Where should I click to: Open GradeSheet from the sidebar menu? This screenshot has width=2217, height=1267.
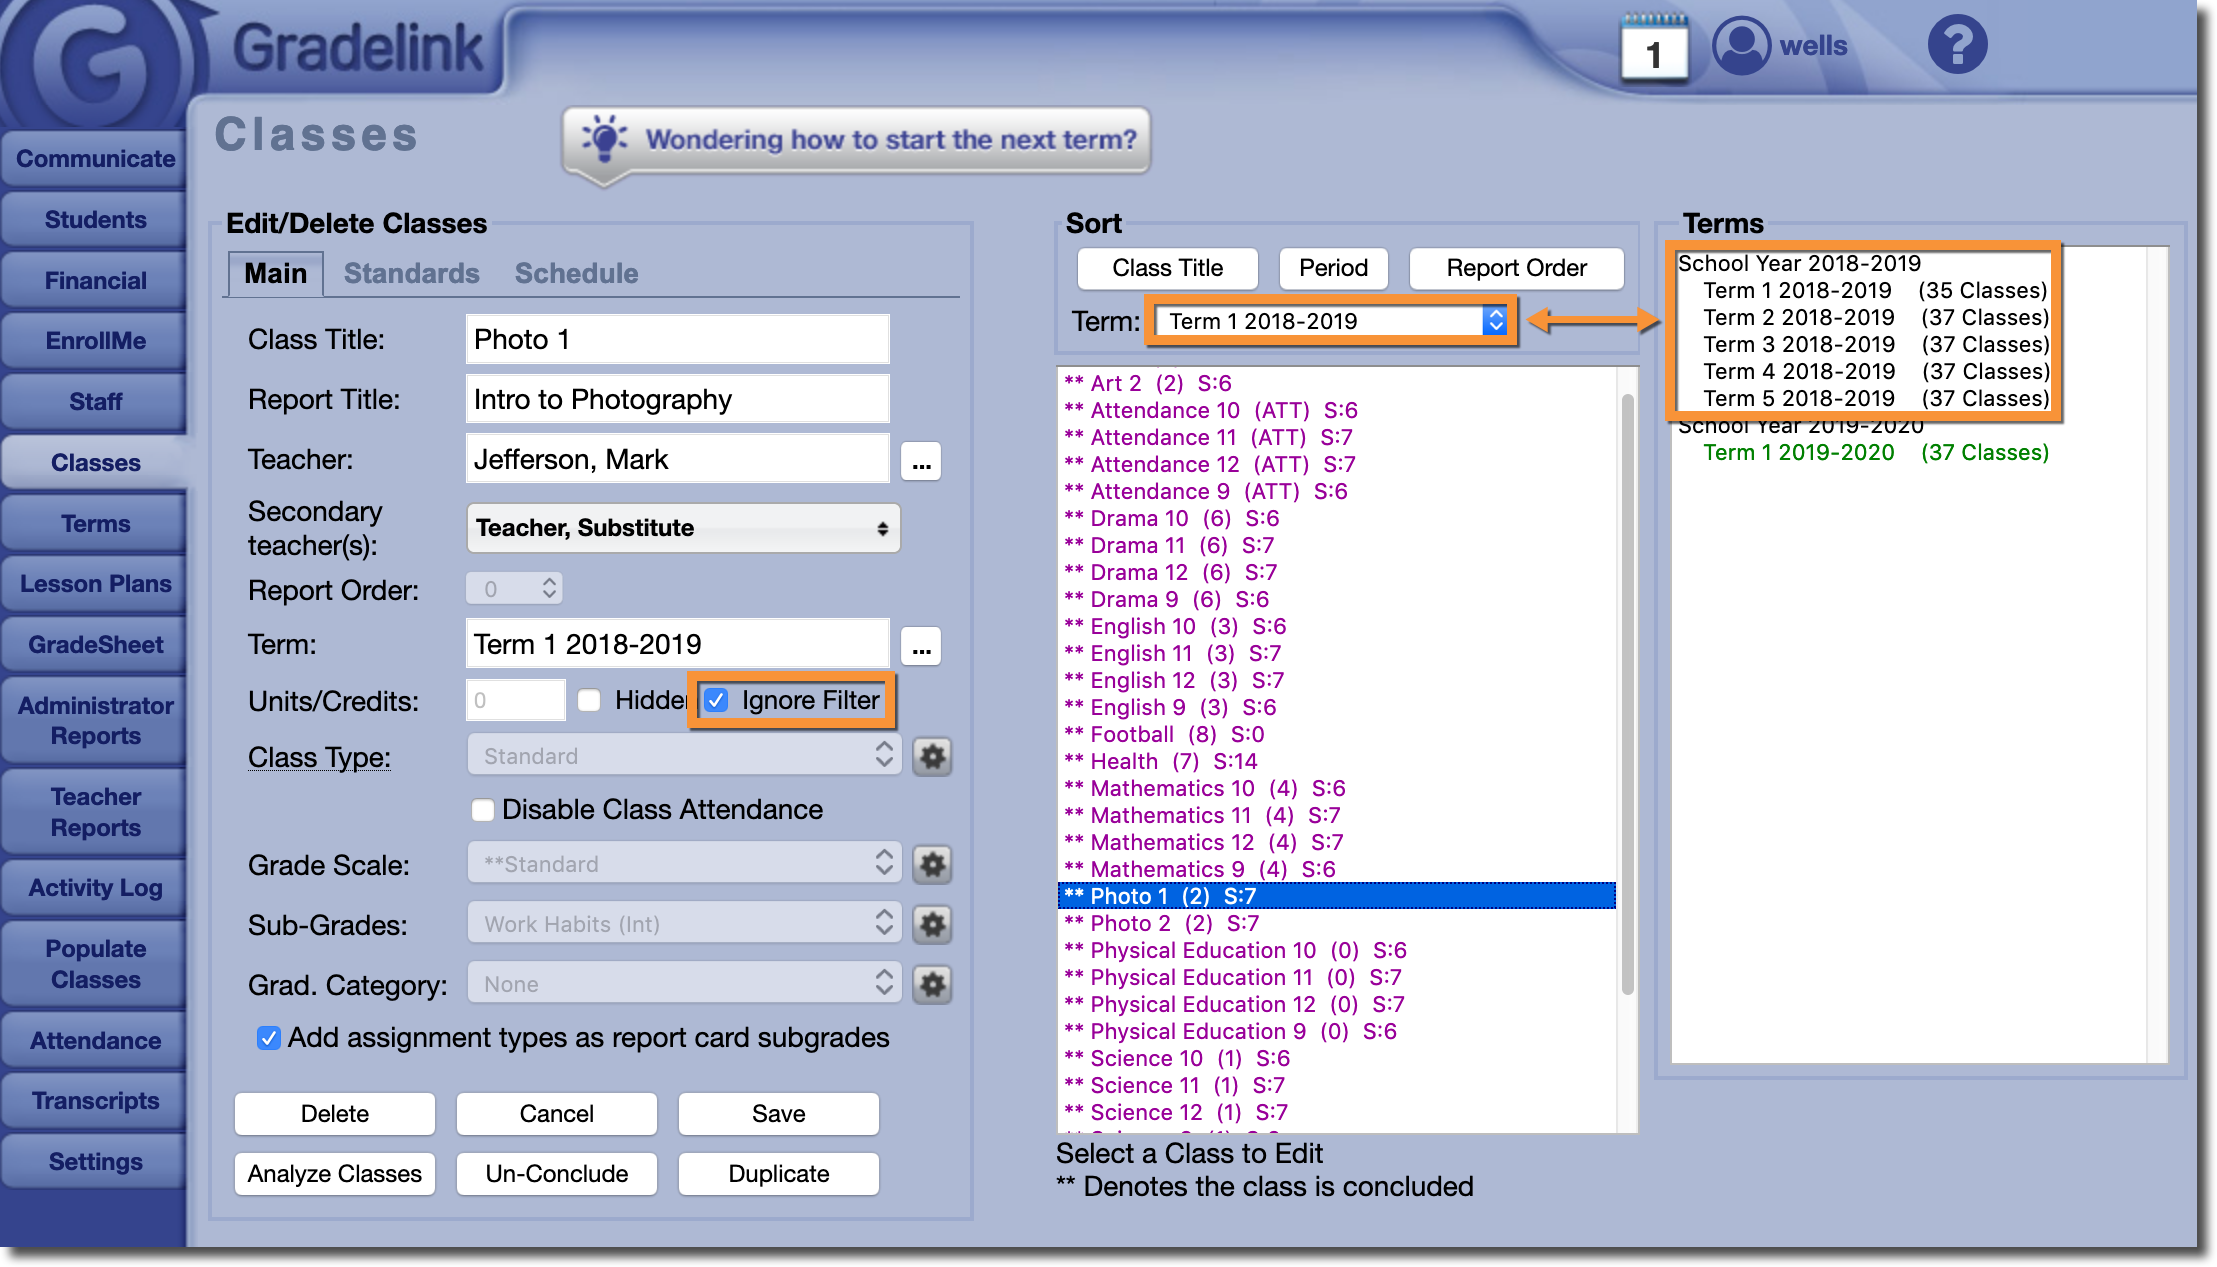[x=95, y=645]
